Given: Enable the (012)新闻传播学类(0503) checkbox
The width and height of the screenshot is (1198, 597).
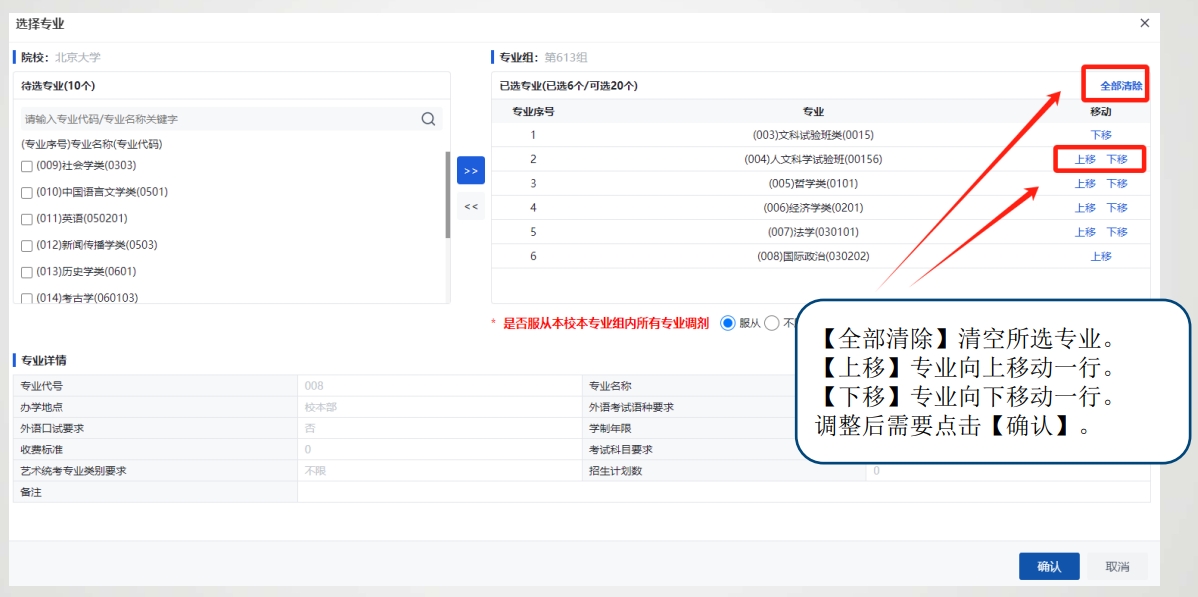Looking at the screenshot, I should [x=27, y=246].
